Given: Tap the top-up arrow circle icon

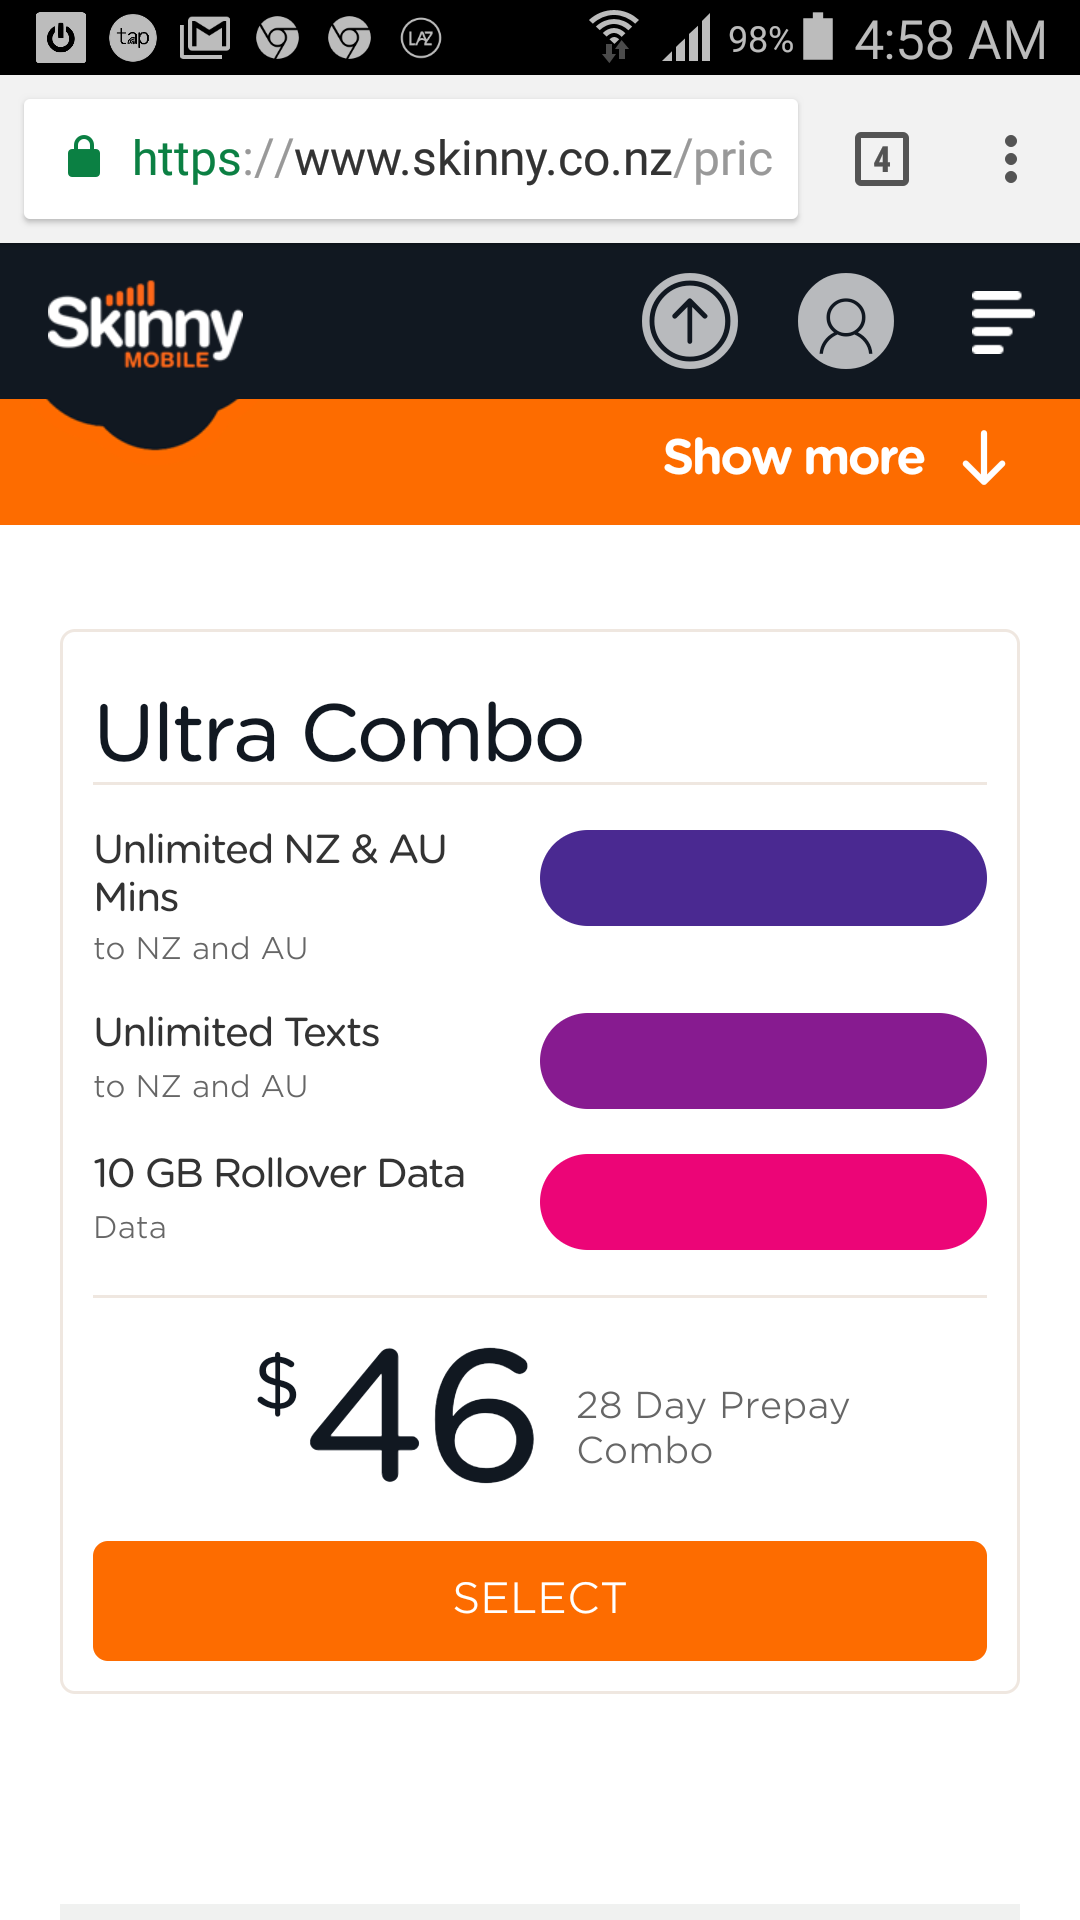Looking at the screenshot, I should point(689,321).
